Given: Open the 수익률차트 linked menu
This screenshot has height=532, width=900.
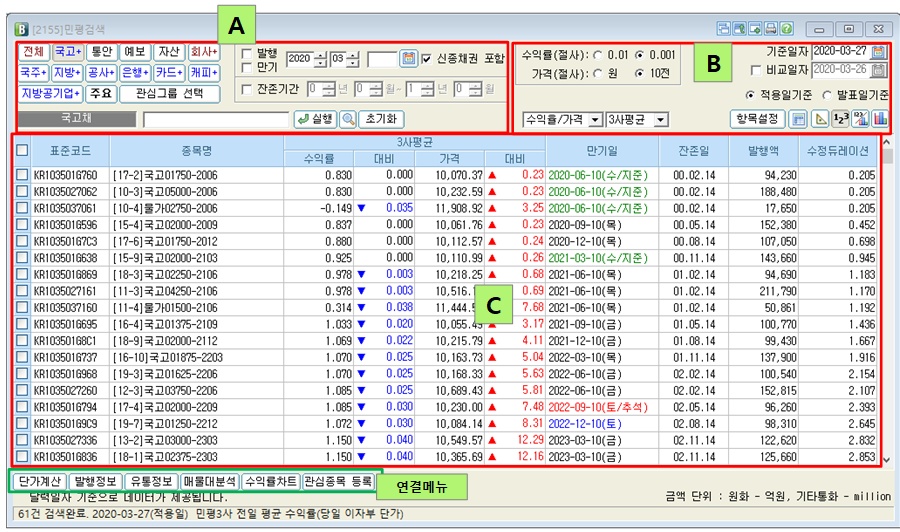Looking at the screenshot, I should 271,481.
